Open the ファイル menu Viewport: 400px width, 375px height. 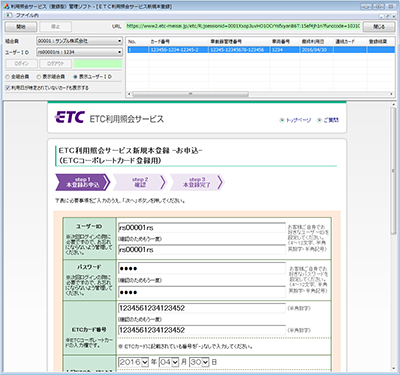27,15
